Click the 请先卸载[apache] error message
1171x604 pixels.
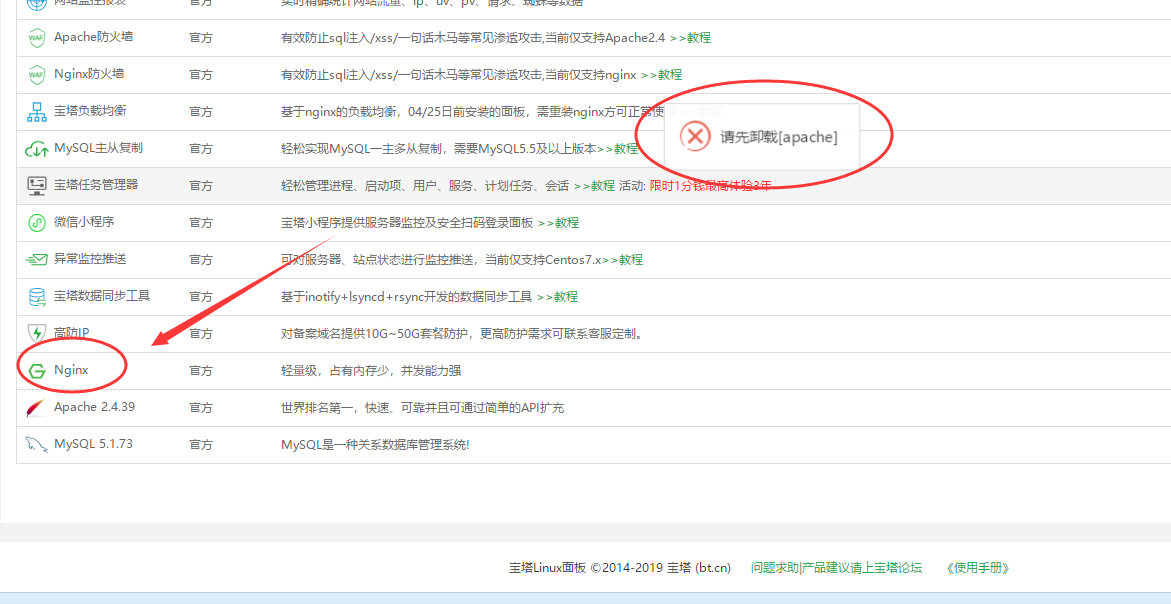pyautogui.click(x=779, y=137)
